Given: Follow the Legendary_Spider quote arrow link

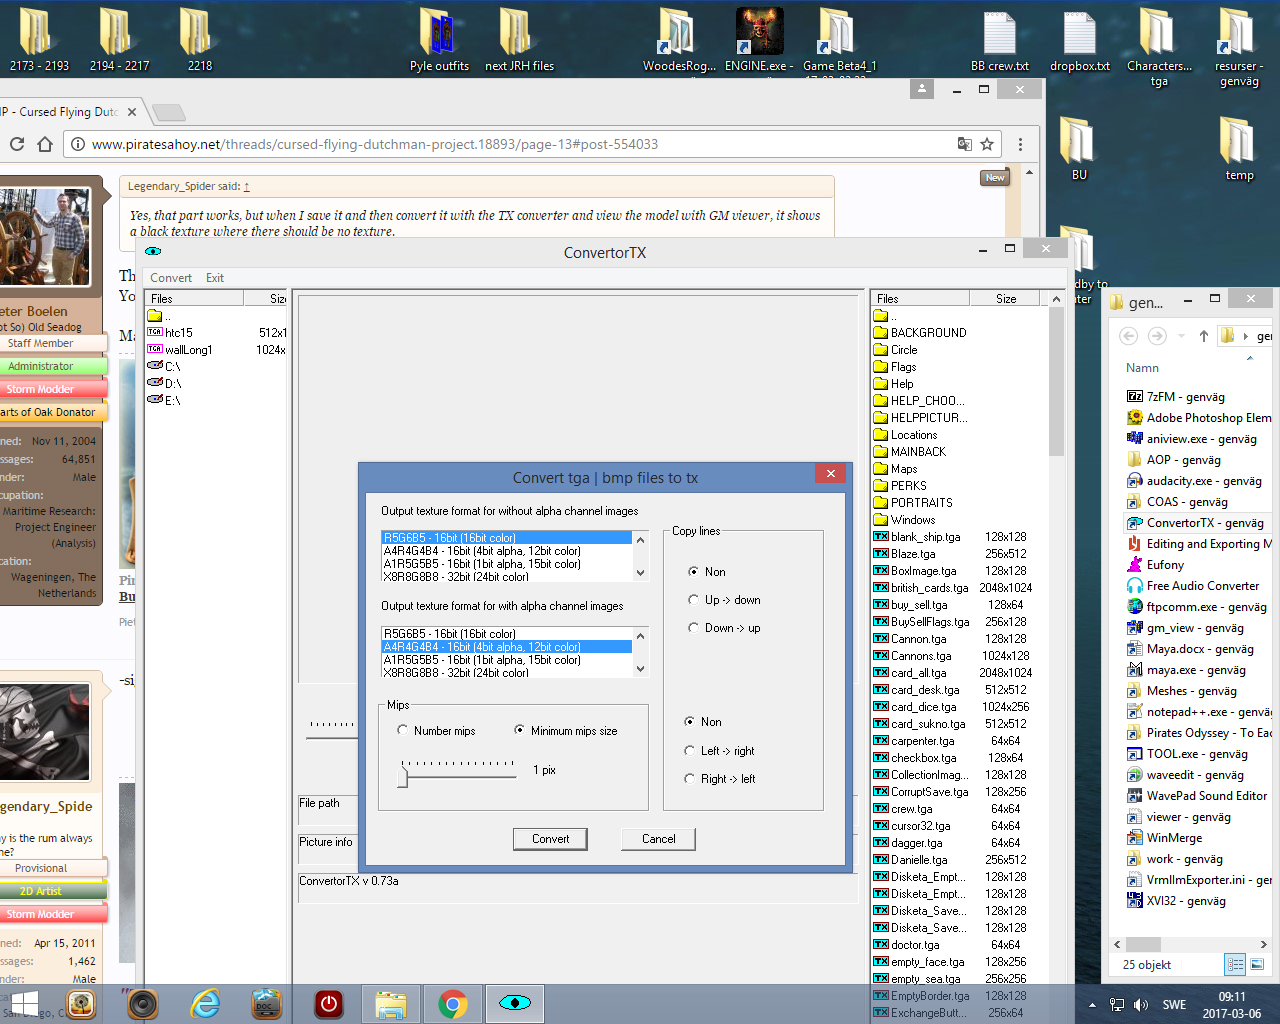Looking at the screenshot, I should click(x=246, y=186).
